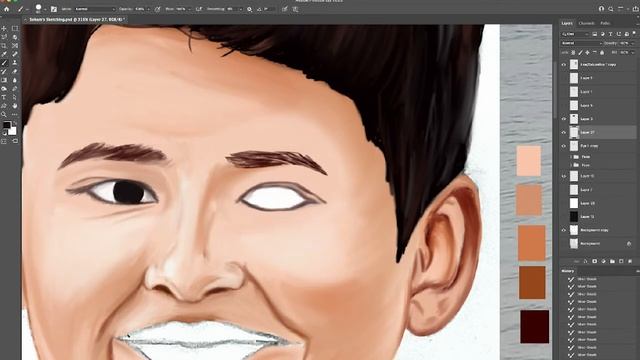Toggle Quick Mask mode
The image size is (640, 360).
click(x=4, y=141)
